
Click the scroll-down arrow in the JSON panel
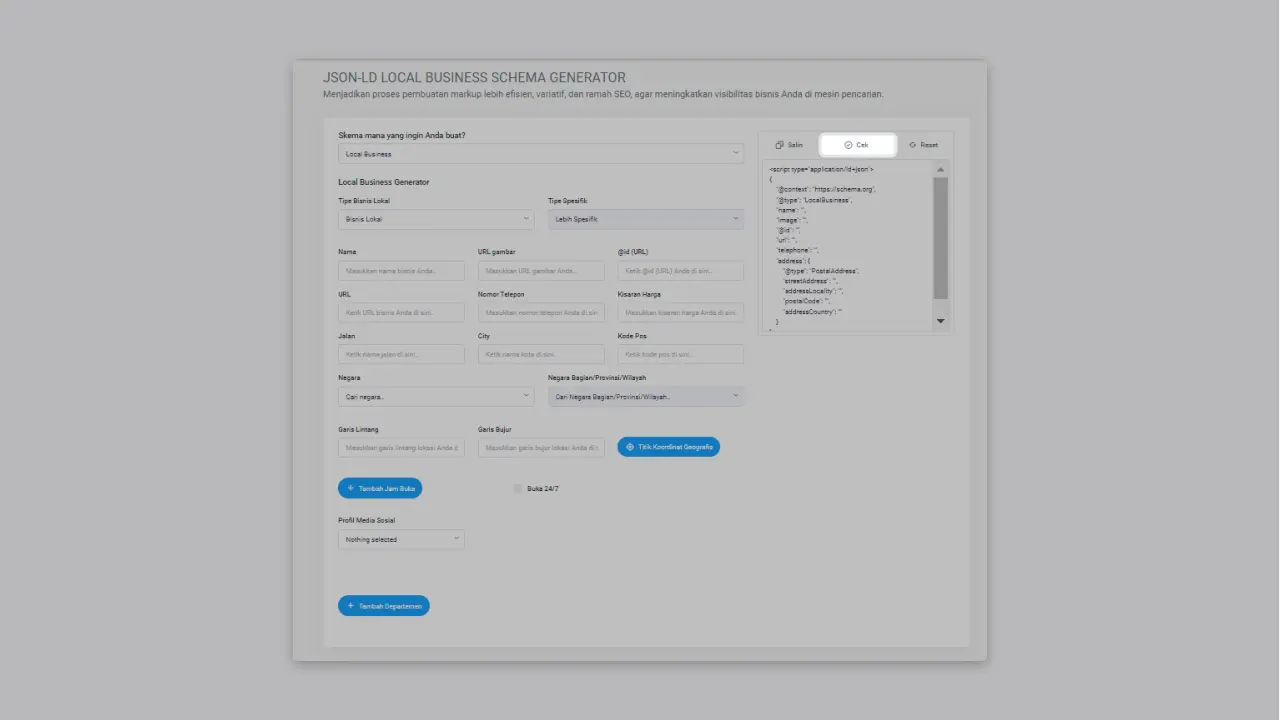[940, 321]
